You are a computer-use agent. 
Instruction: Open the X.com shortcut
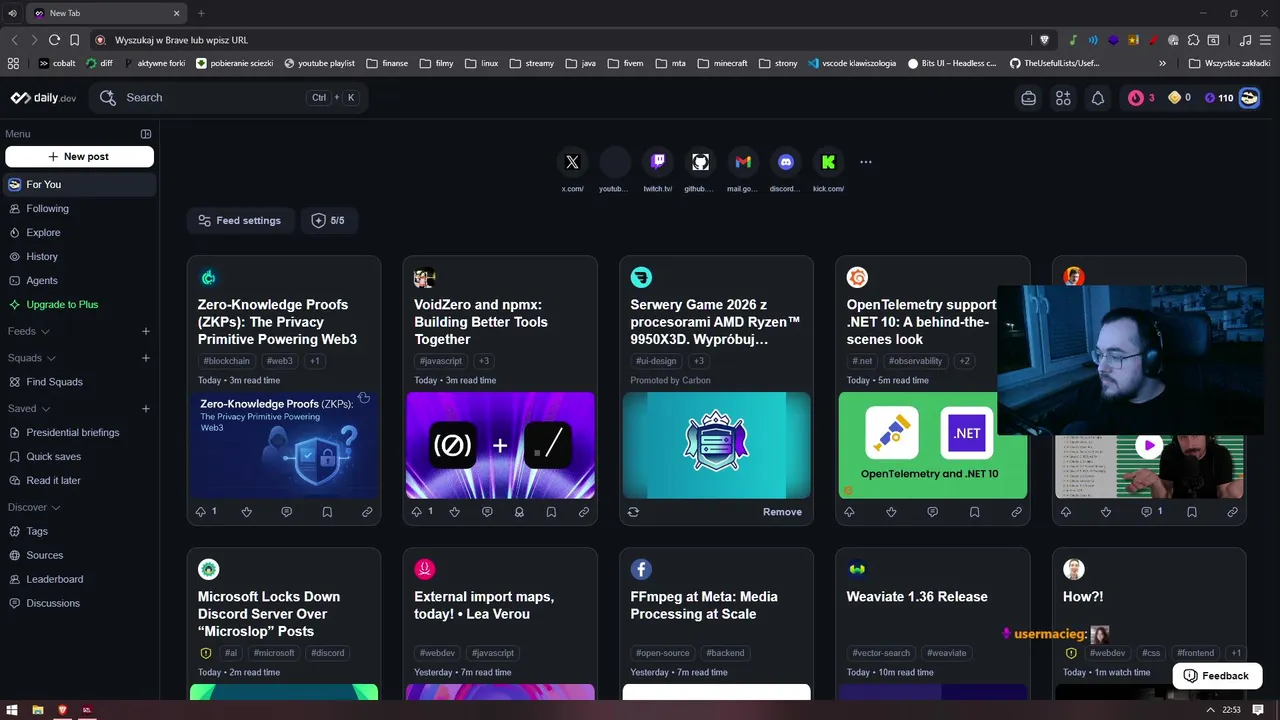(572, 162)
